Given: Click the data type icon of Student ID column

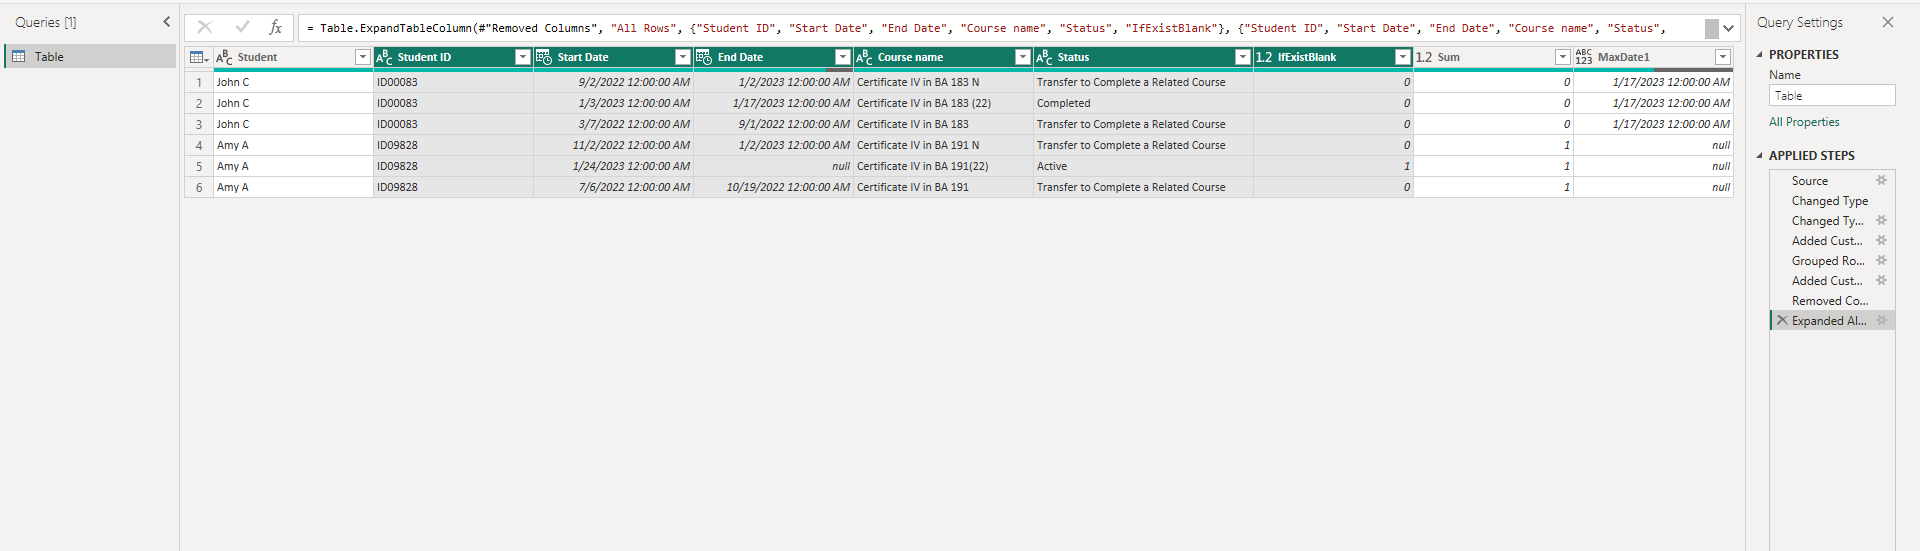Looking at the screenshot, I should click(385, 57).
